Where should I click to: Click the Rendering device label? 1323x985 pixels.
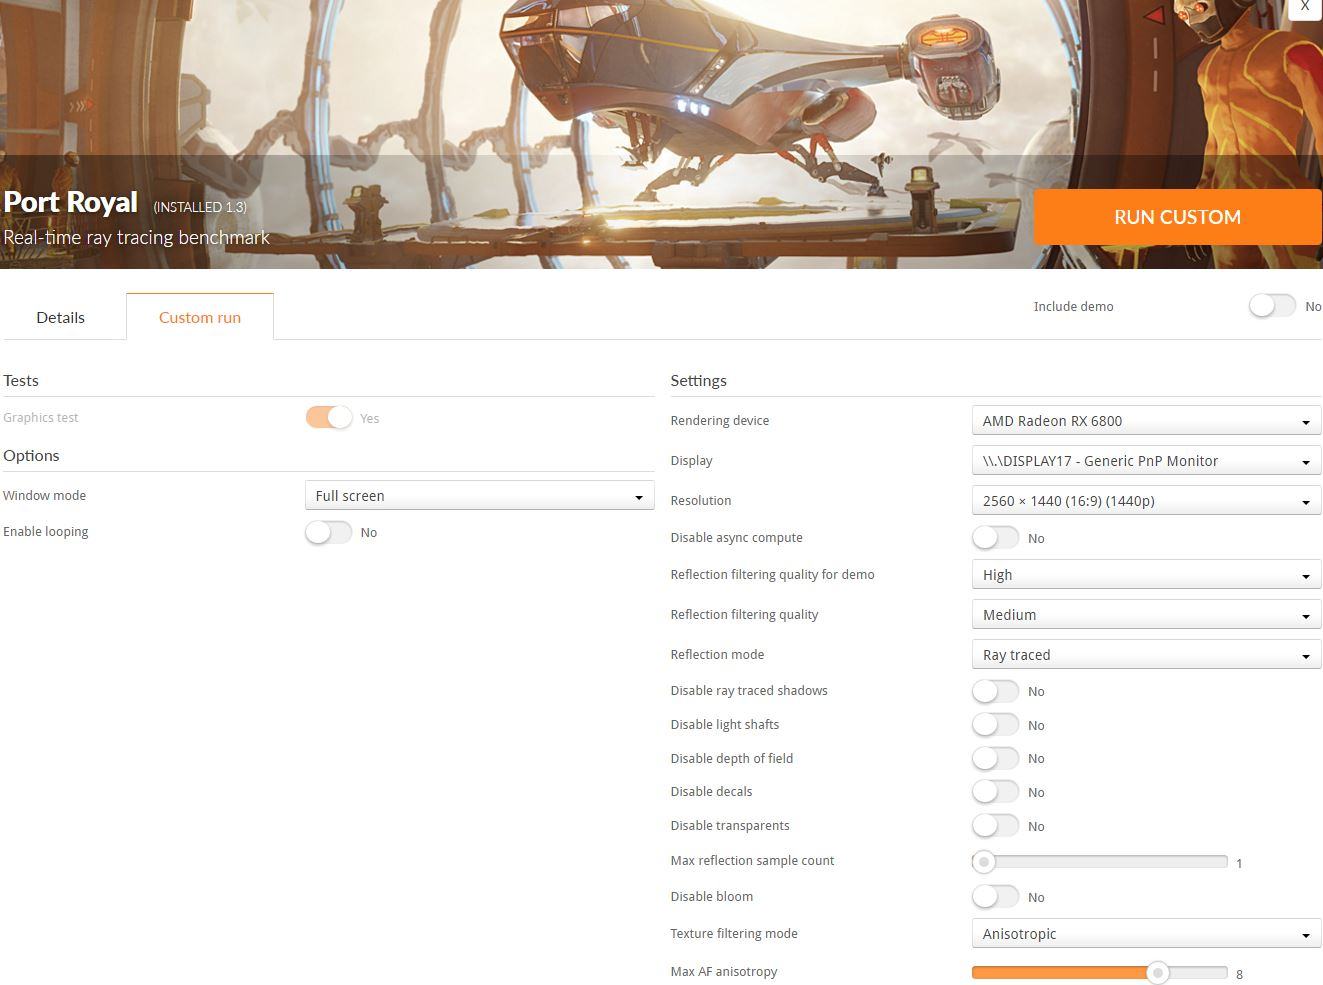coord(720,421)
